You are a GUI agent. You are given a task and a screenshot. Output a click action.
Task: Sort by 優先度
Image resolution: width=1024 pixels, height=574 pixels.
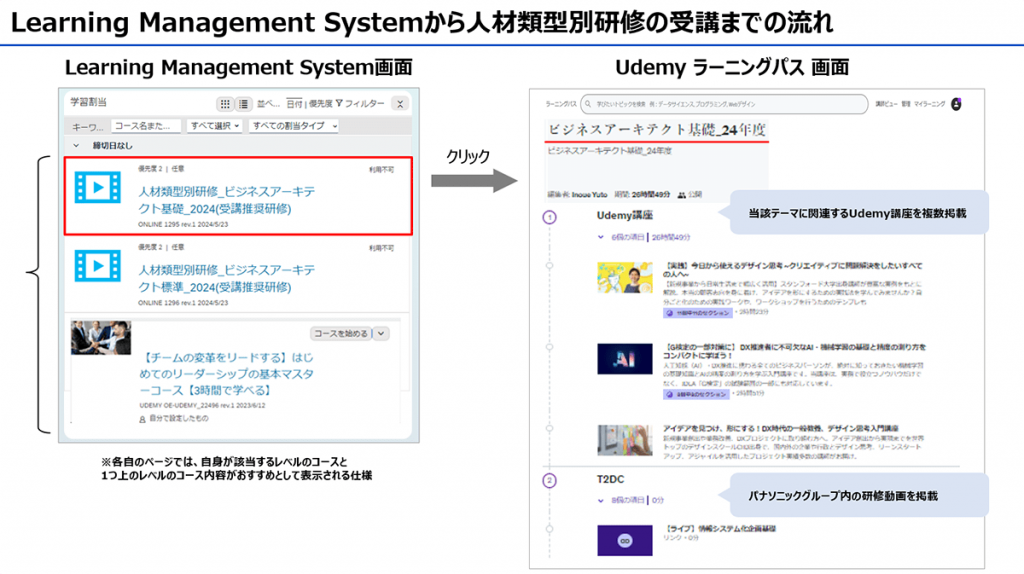pos(320,104)
